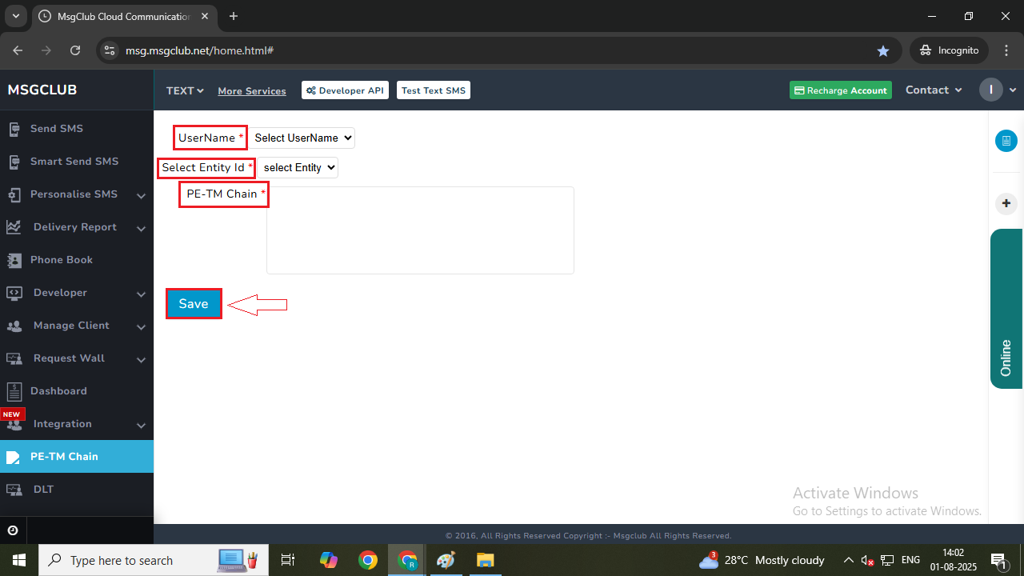
Task: Click the Phone Book sidebar icon
Action: (x=14, y=260)
